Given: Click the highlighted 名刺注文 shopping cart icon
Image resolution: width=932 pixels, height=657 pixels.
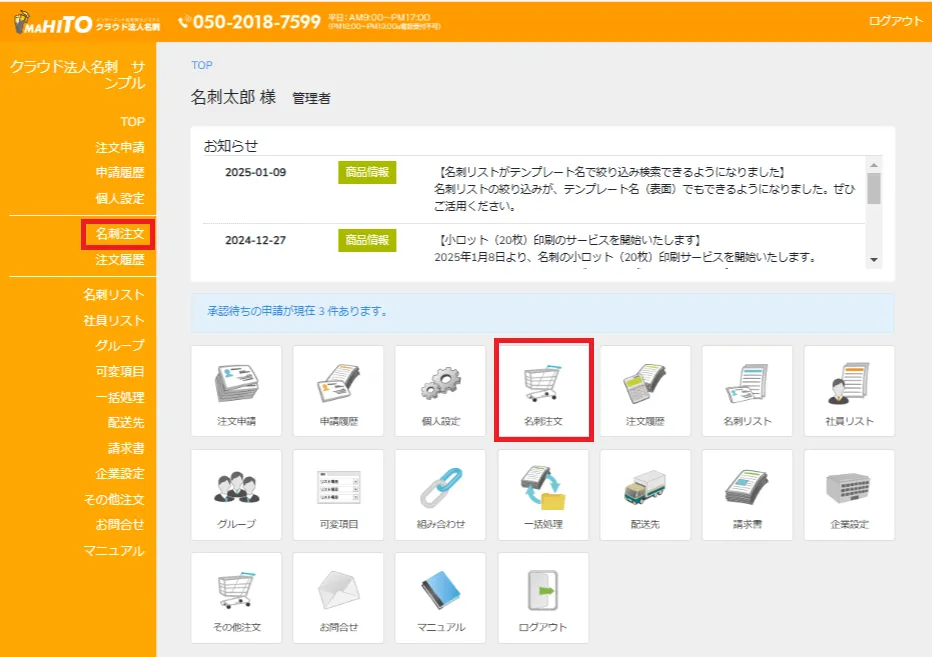Looking at the screenshot, I should 542,390.
